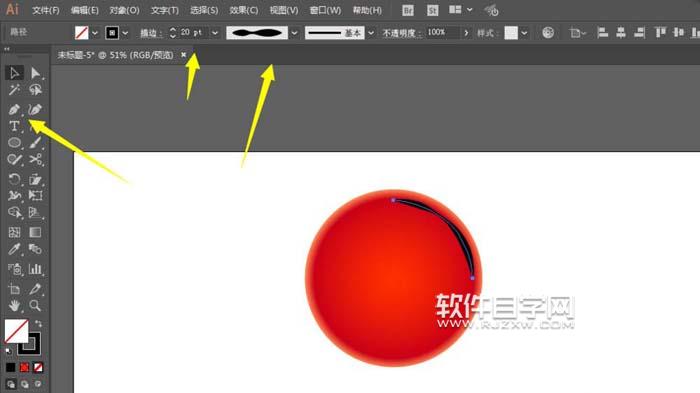Activate the Hand tool
The width and height of the screenshot is (700, 393).
14,306
